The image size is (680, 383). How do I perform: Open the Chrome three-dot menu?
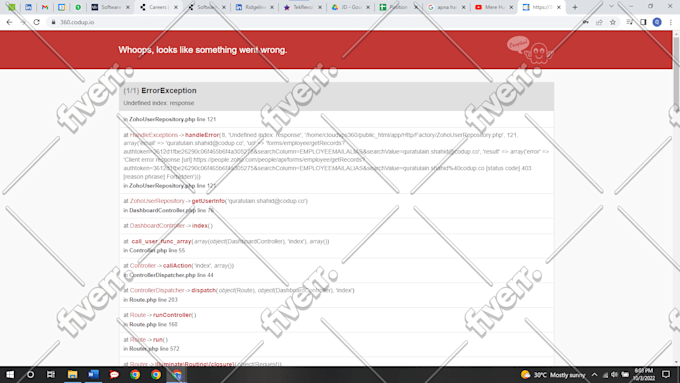click(671, 22)
